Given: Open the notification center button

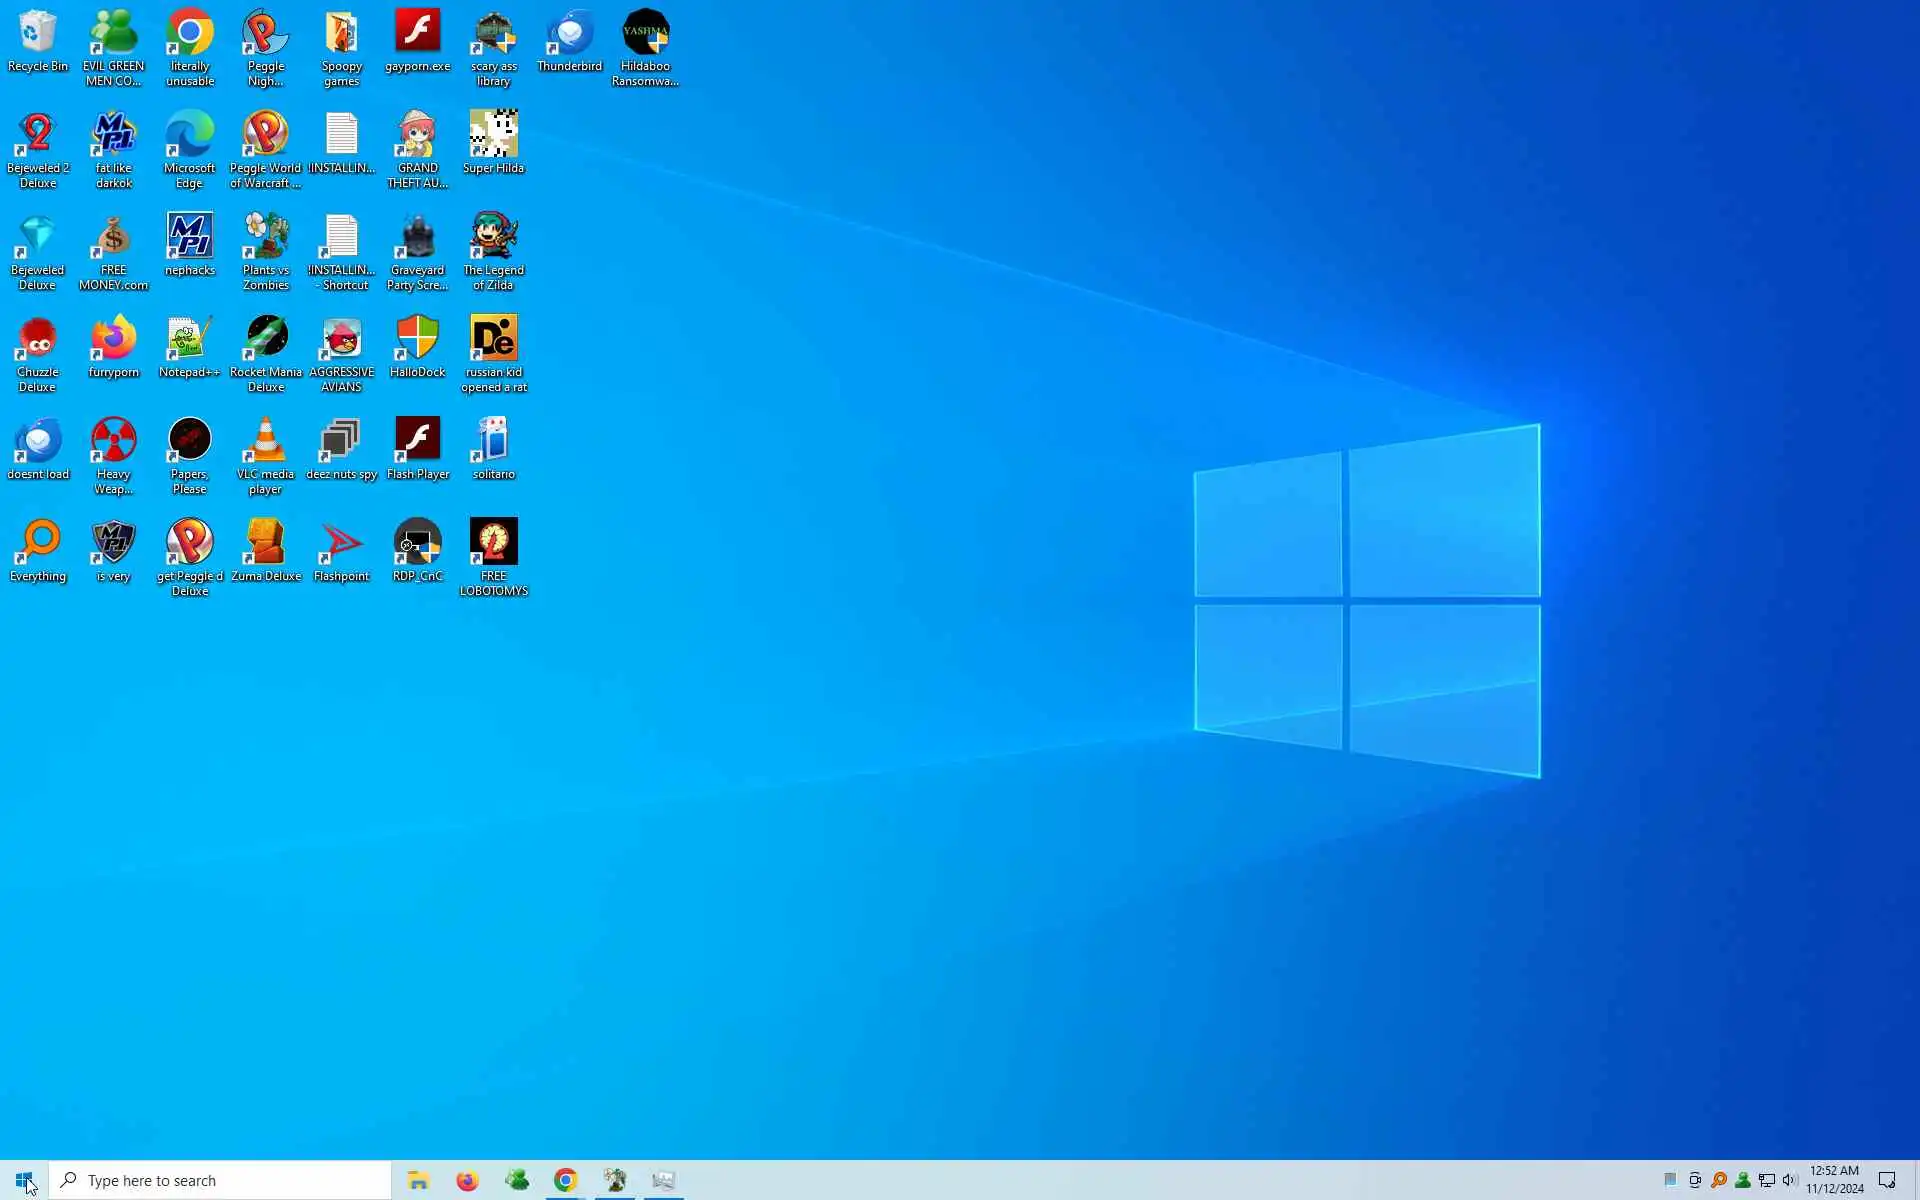Looking at the screenshot, I should click(x=1887, y=1181).
